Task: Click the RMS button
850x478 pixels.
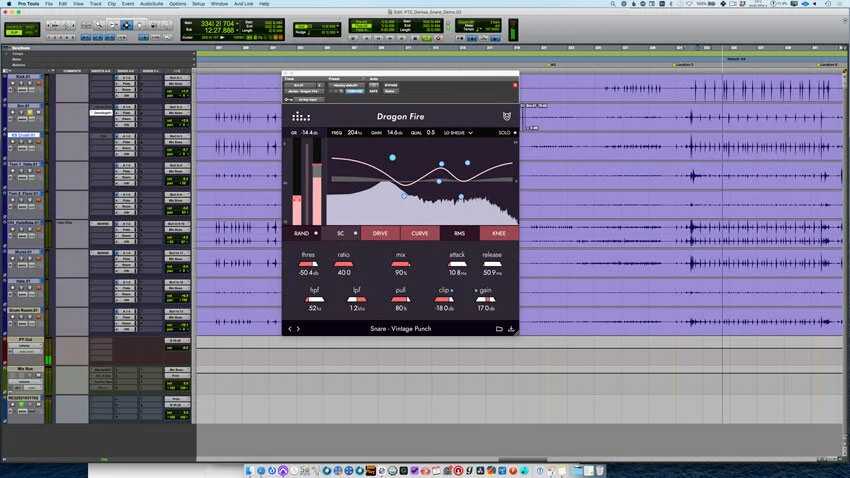Action: (x=459, y=233)
